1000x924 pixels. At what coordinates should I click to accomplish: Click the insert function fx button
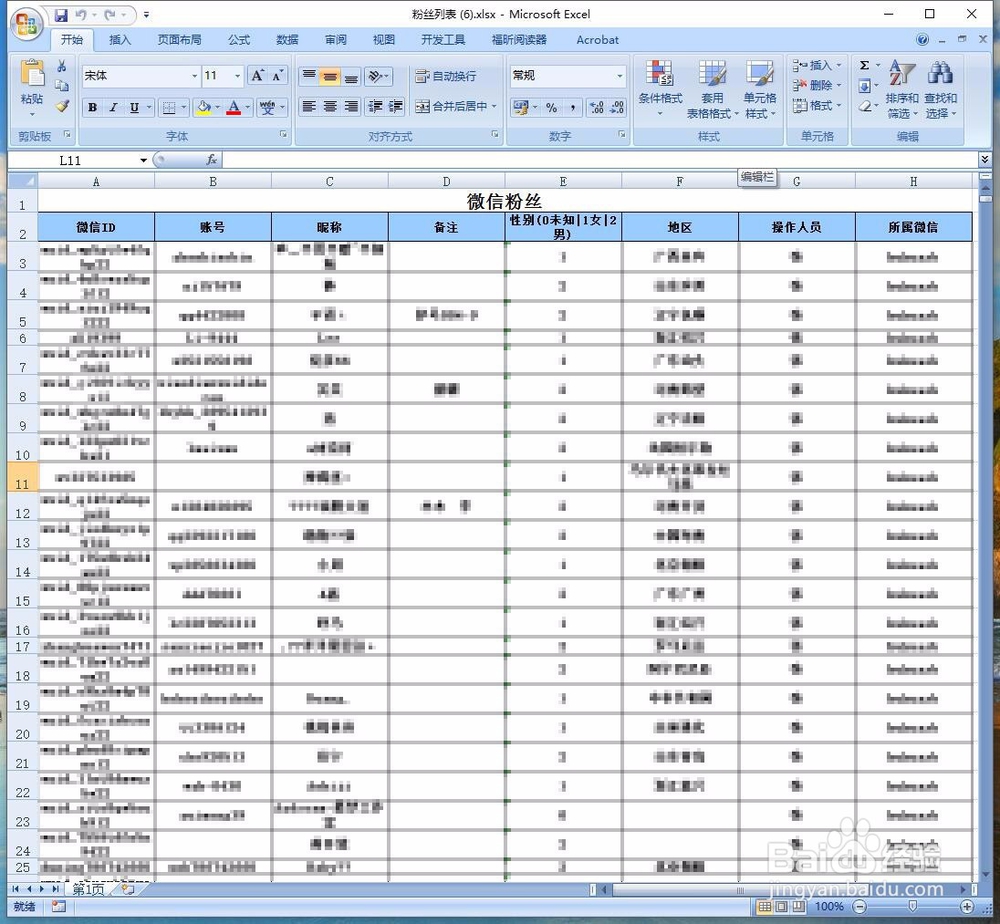pyautogui.click(x=212, y=160)
